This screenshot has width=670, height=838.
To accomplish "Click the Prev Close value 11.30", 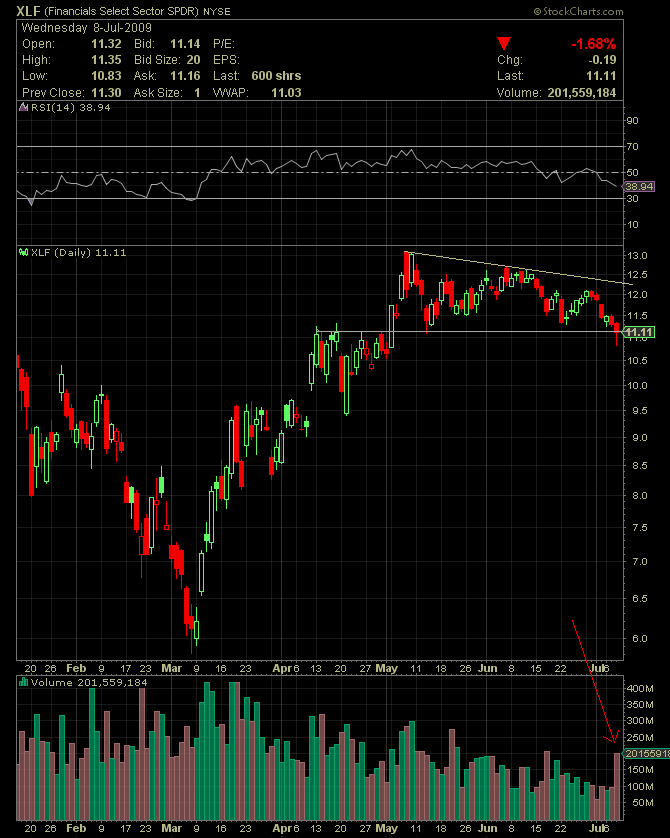I will pyautogui.click(x=106, y=92).
